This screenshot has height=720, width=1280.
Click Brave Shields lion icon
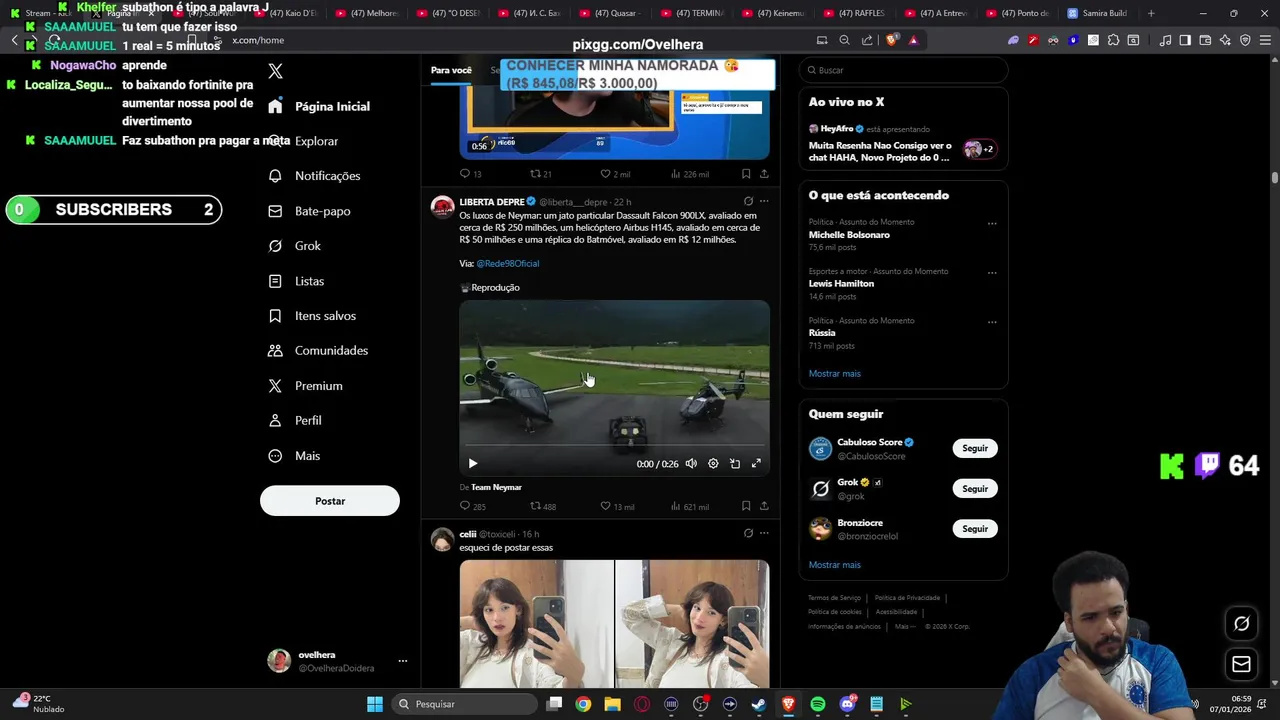(892, 40)
